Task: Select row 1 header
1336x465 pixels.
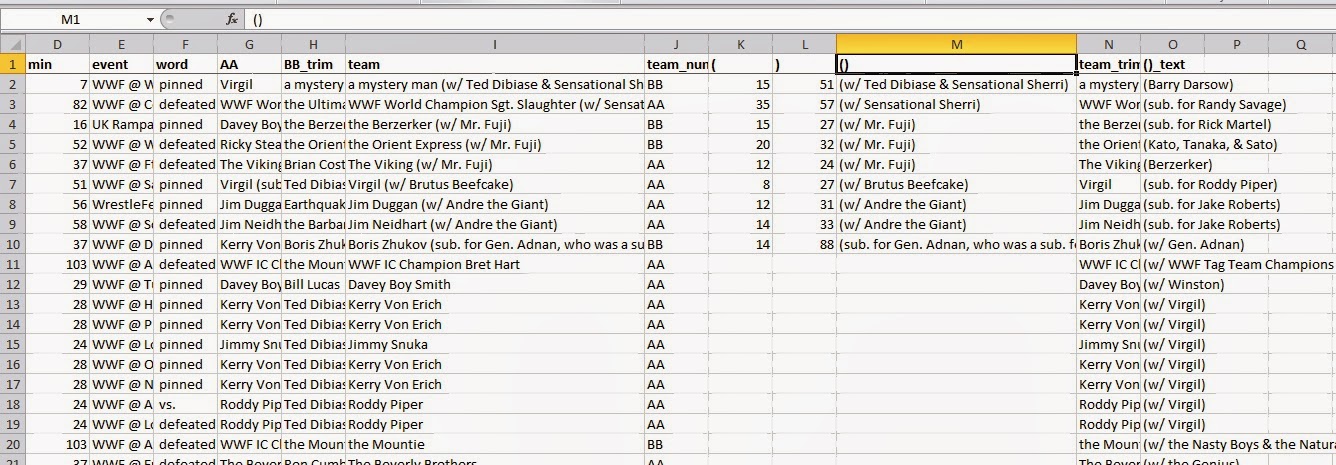Action: pyautogui.click(x=12, y=64)
